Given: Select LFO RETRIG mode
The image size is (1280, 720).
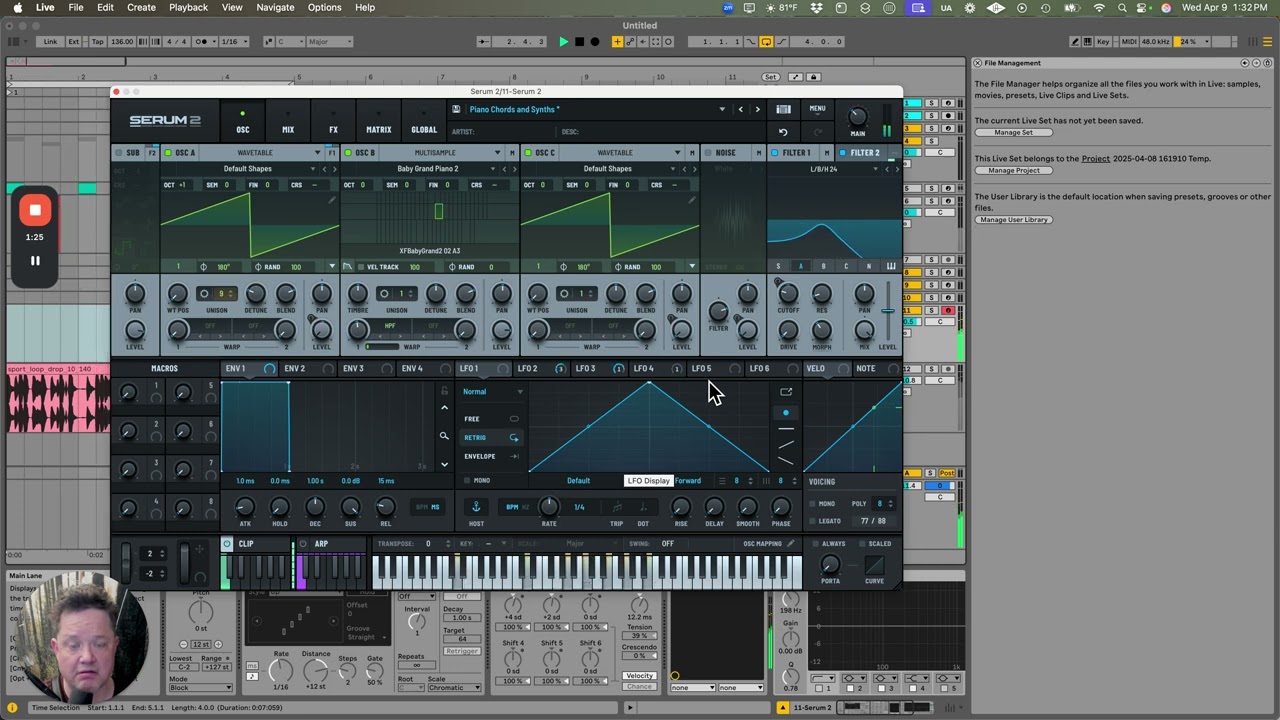Looking at the screenshot, I should [x=491, y=438].
